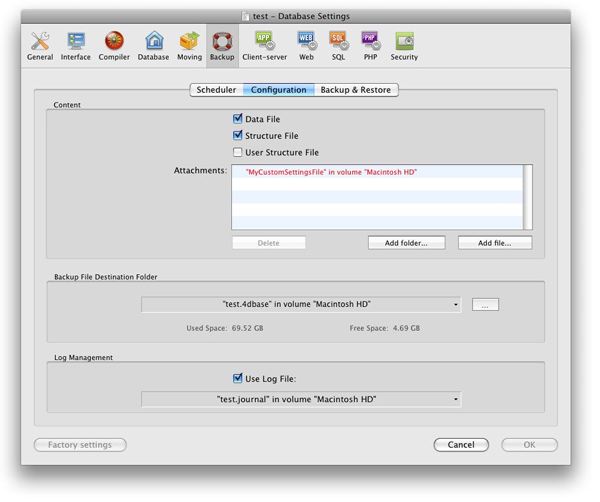Image resolution: width=600 pixels, height=502 pixels.
Task: Open the General settings icon
Action: (x=41, y=43)
